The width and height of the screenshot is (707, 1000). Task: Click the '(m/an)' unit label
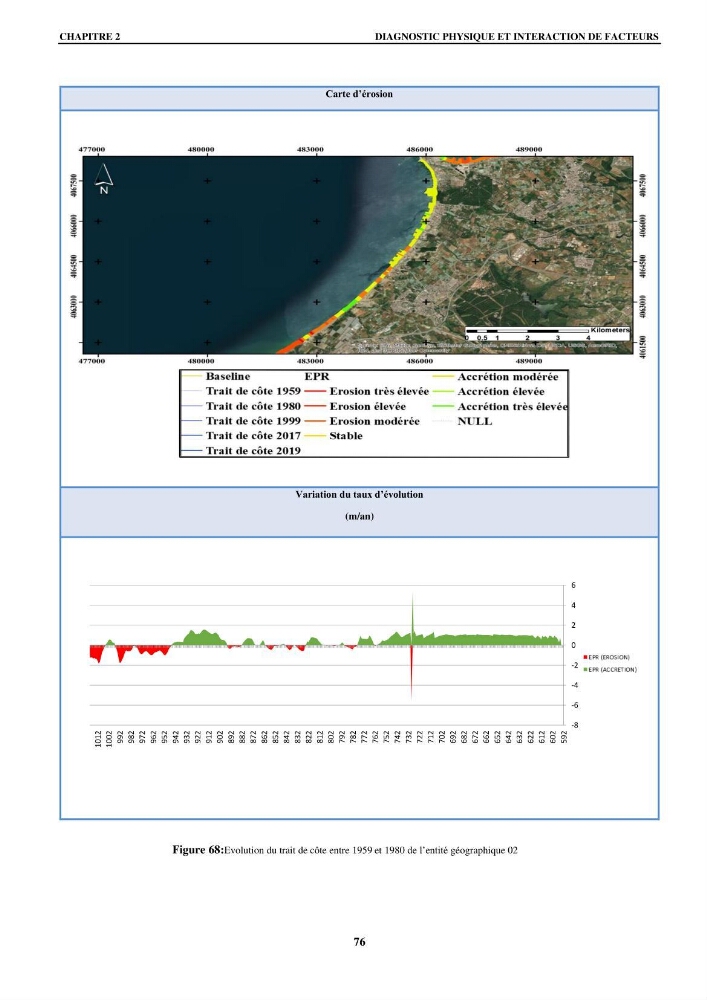tap(359, 517)
